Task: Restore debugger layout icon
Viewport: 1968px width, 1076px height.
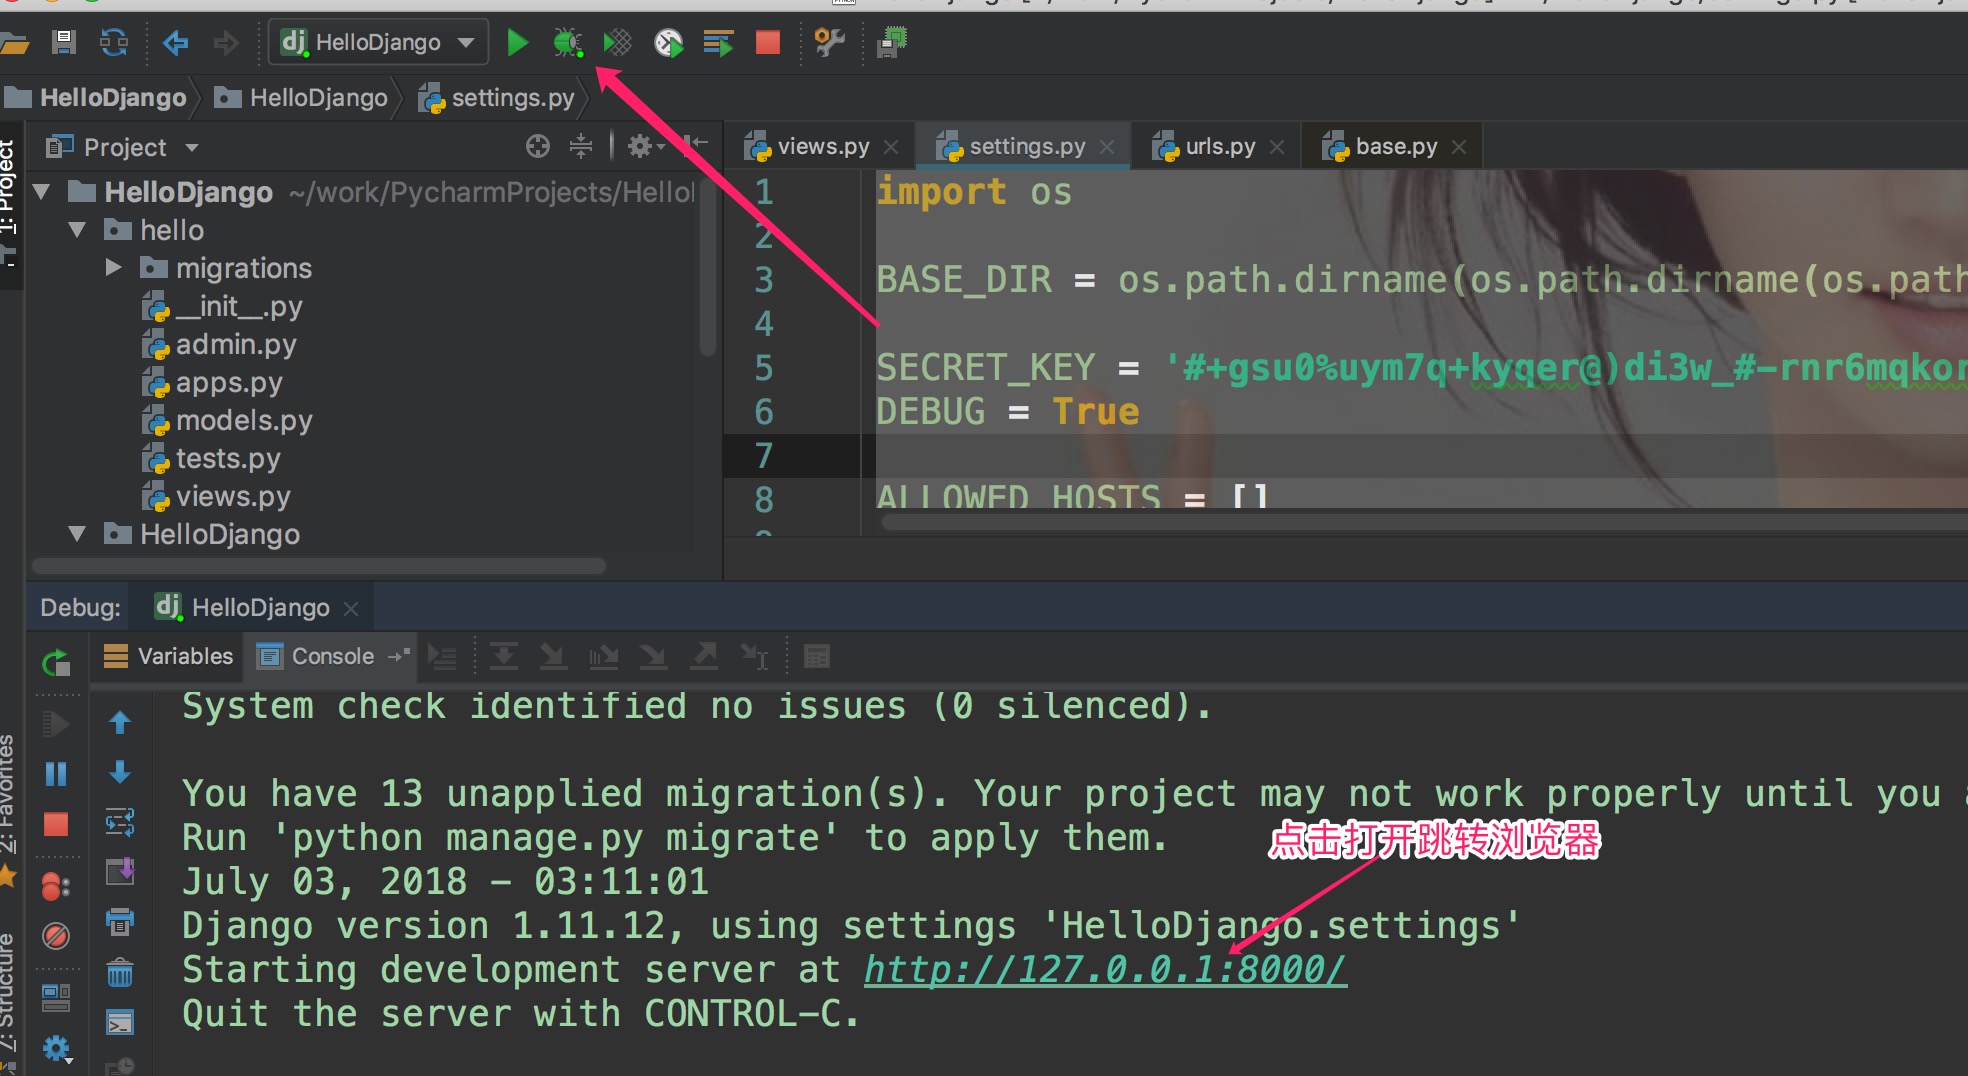Action: pyautogui.click(x=56, y=997)
